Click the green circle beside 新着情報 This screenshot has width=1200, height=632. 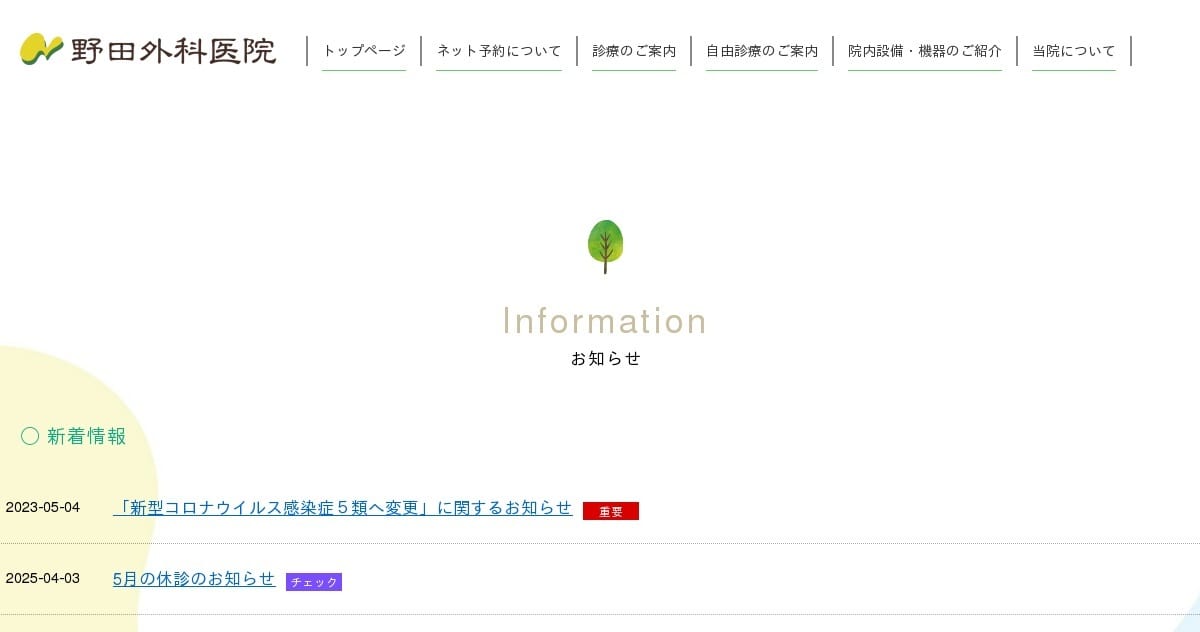coord(30,436)
